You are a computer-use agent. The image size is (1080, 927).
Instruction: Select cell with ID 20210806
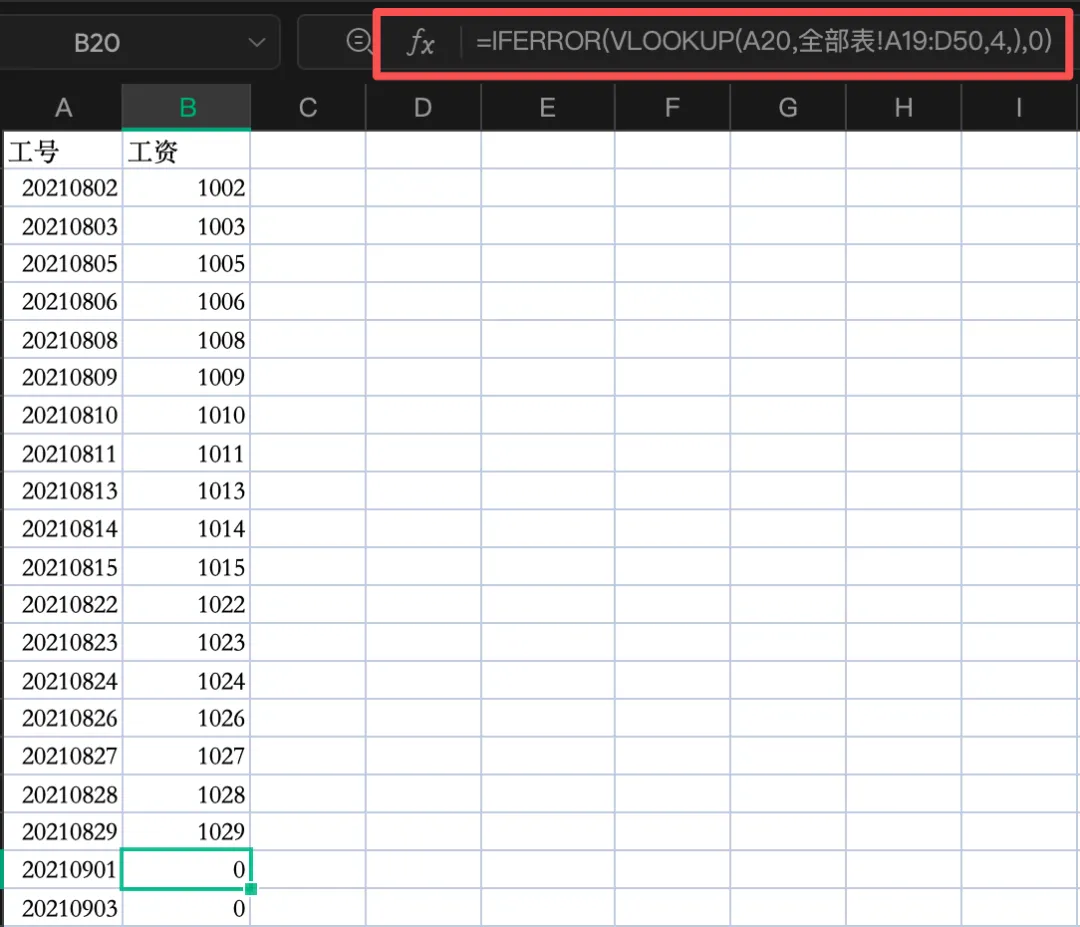pyautogui.click(x=63, y=301)
